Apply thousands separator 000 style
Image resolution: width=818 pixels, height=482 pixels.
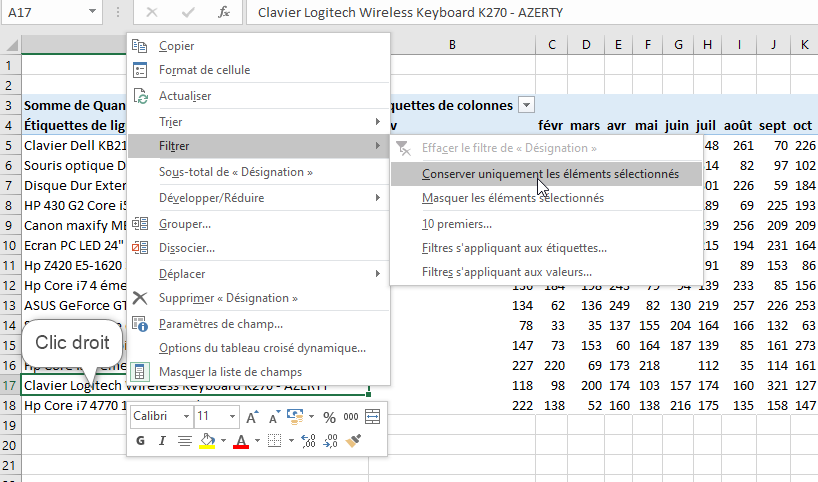(351, 417)
